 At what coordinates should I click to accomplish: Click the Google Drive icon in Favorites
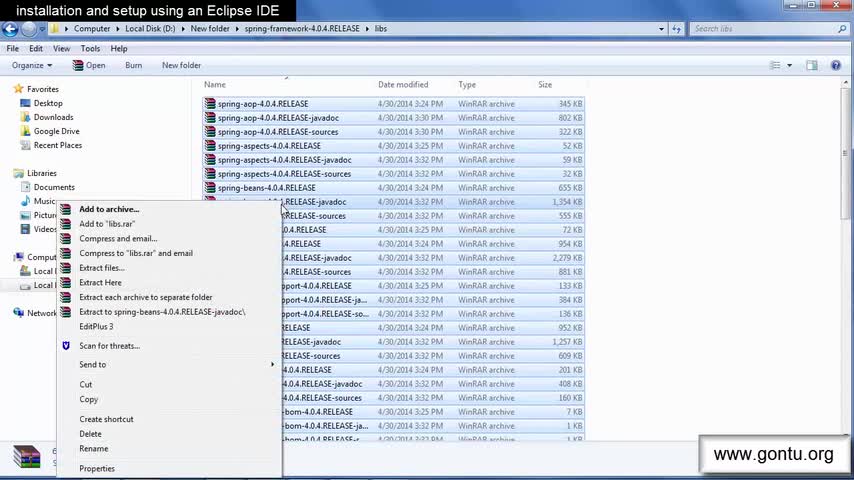(x=25, y=131)
